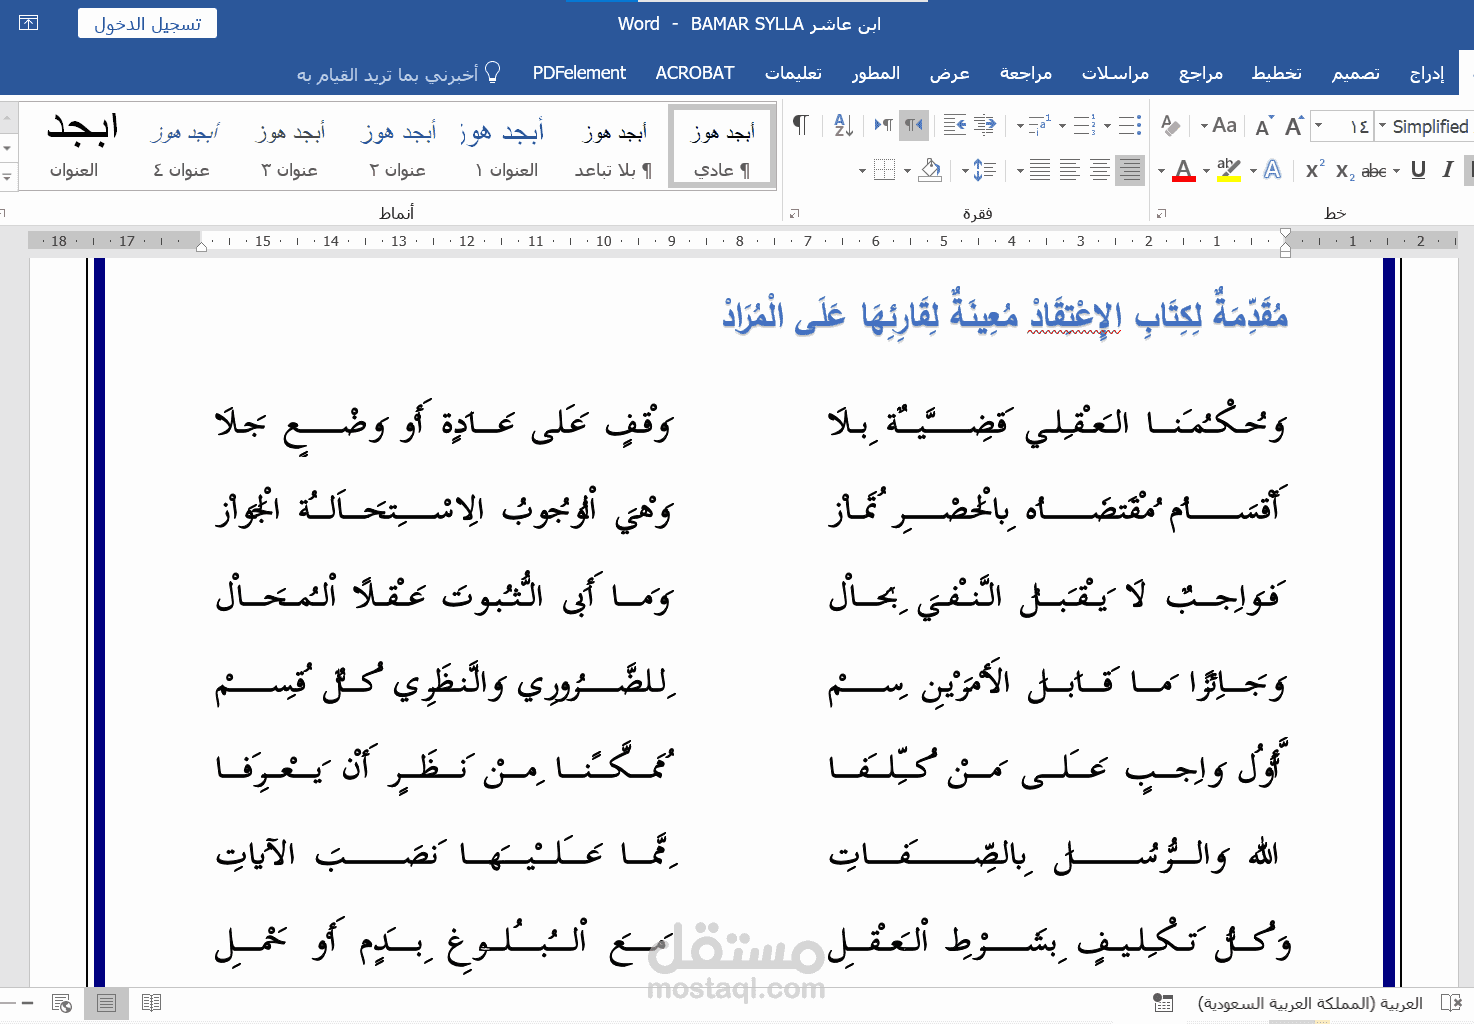Select the بلا تباعد style
The width and height of the screenshot is (1474, 1024).
(613, 148)
